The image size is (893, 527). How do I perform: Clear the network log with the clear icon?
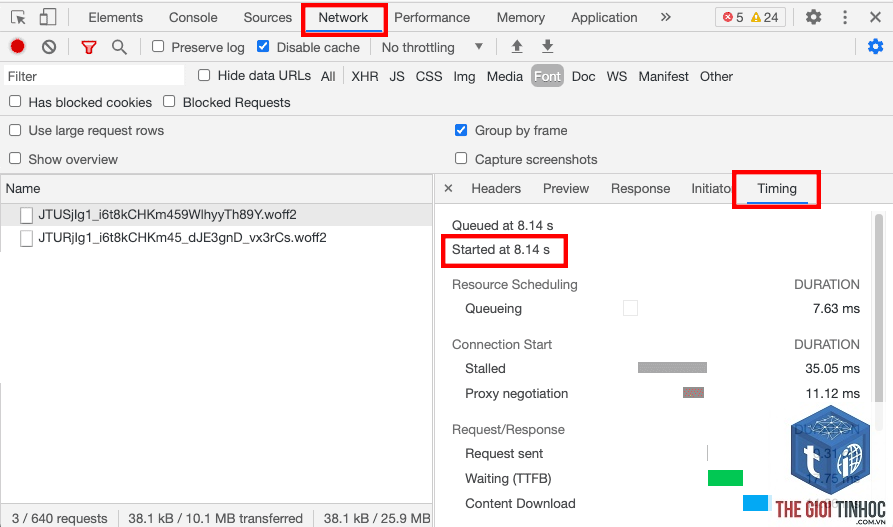(x=49, y=47)
